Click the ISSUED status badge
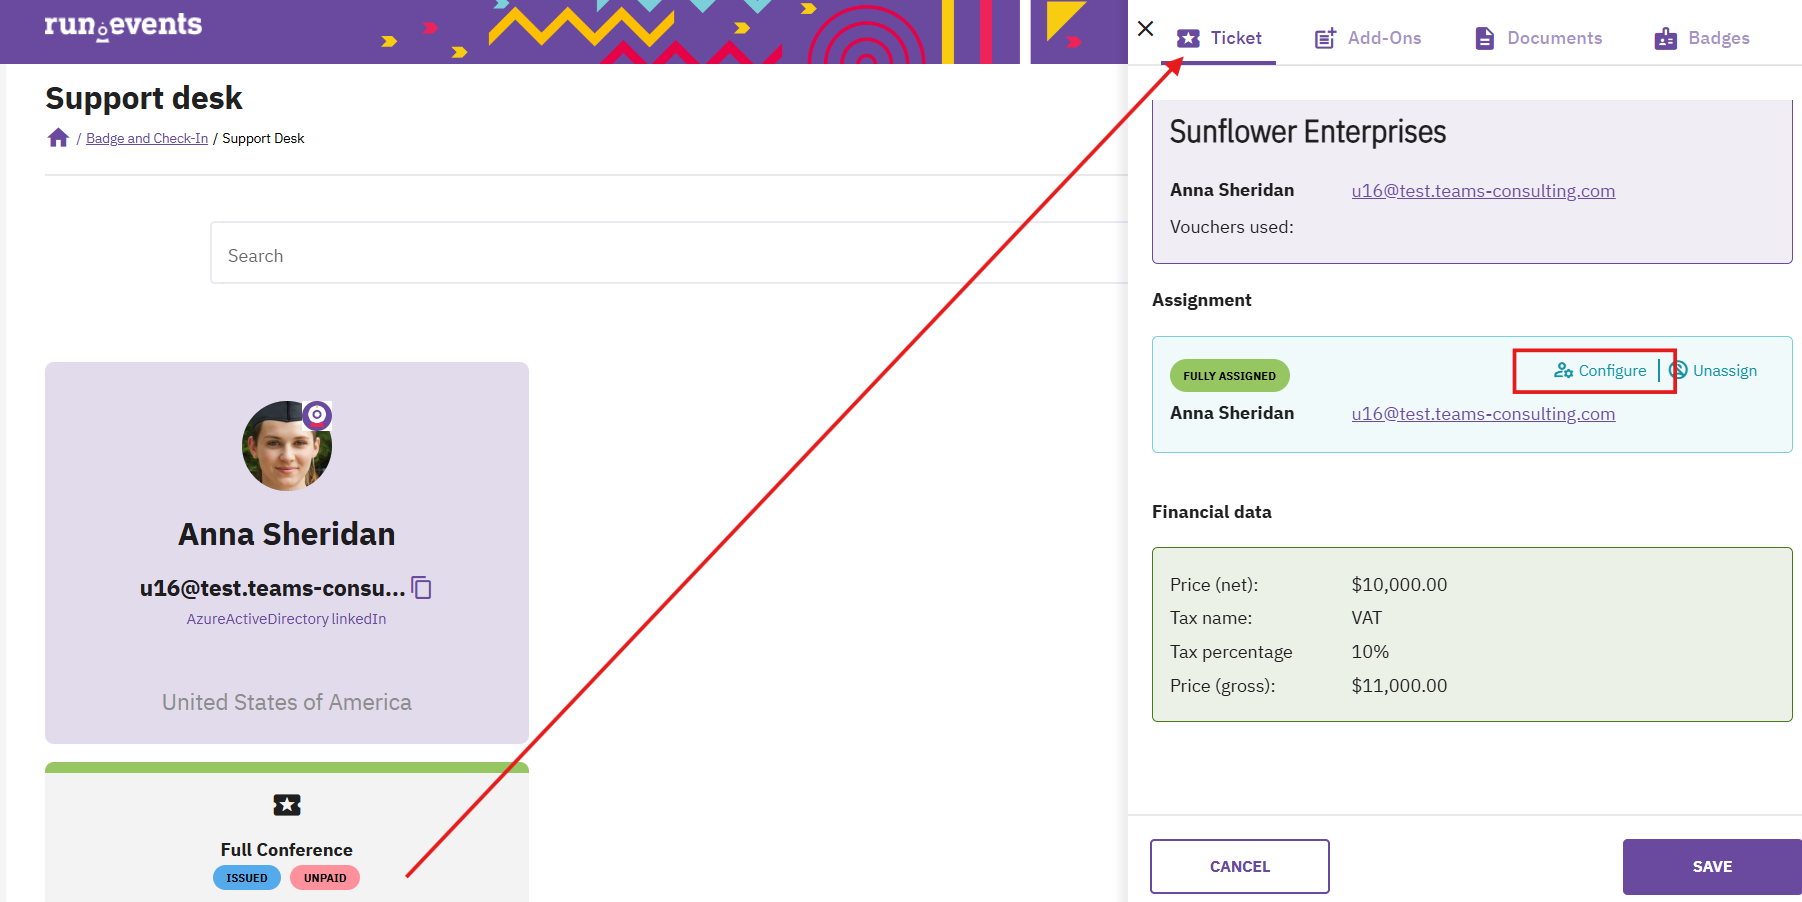1802x902 pixels. (x=247, y=878)
